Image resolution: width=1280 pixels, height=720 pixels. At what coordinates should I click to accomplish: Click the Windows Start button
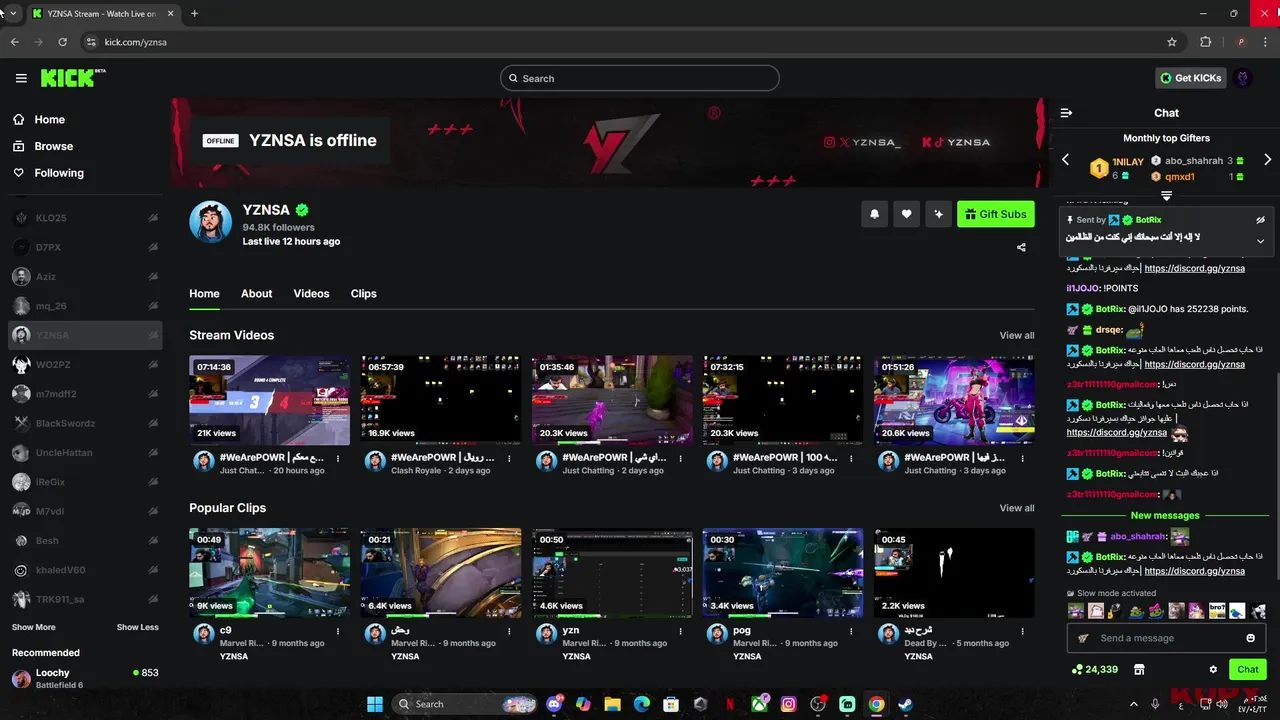374,704
